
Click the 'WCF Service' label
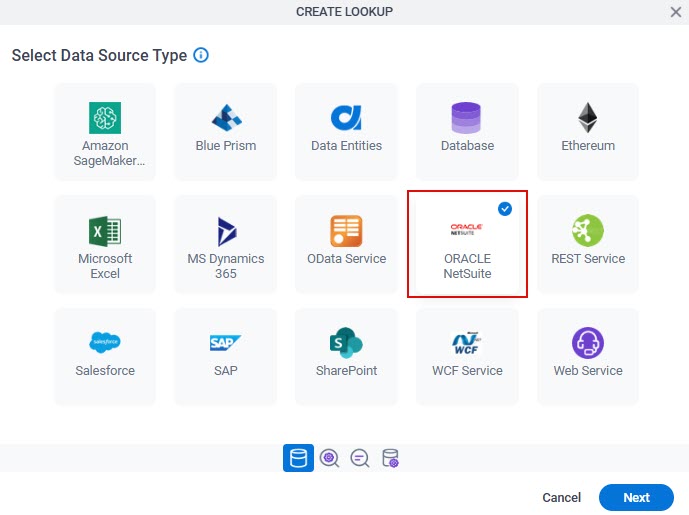click(x=467, y=370)
